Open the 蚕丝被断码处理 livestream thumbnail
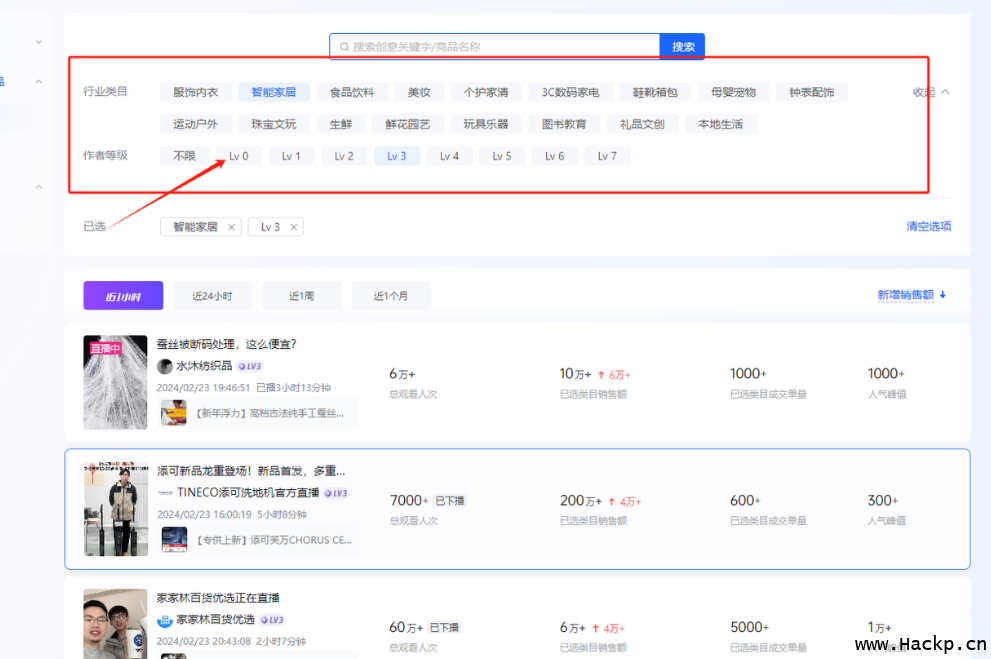The image size is (991, 659). 115,382
